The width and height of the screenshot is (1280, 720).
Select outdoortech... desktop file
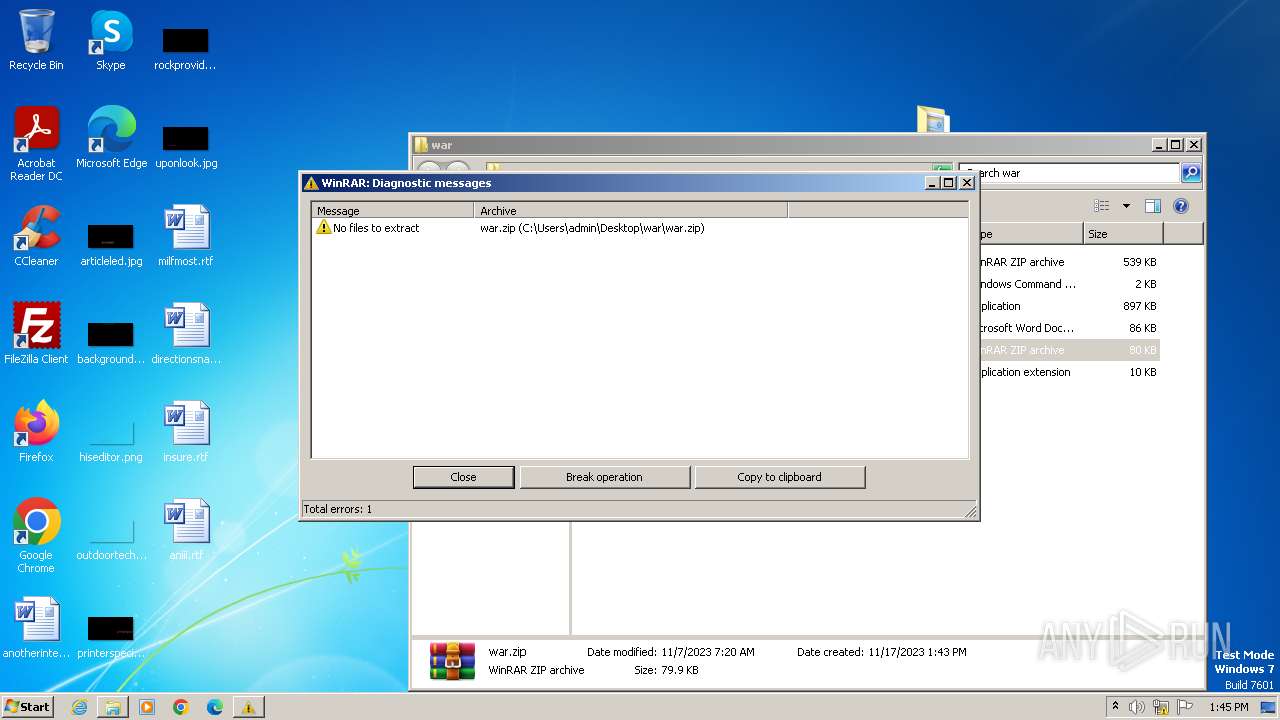111,536
